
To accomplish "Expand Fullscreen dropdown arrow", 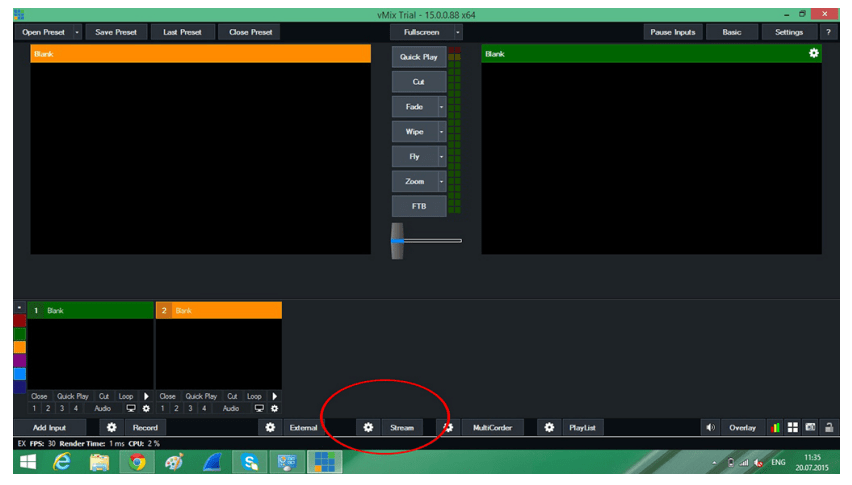I will click(458, 32).
